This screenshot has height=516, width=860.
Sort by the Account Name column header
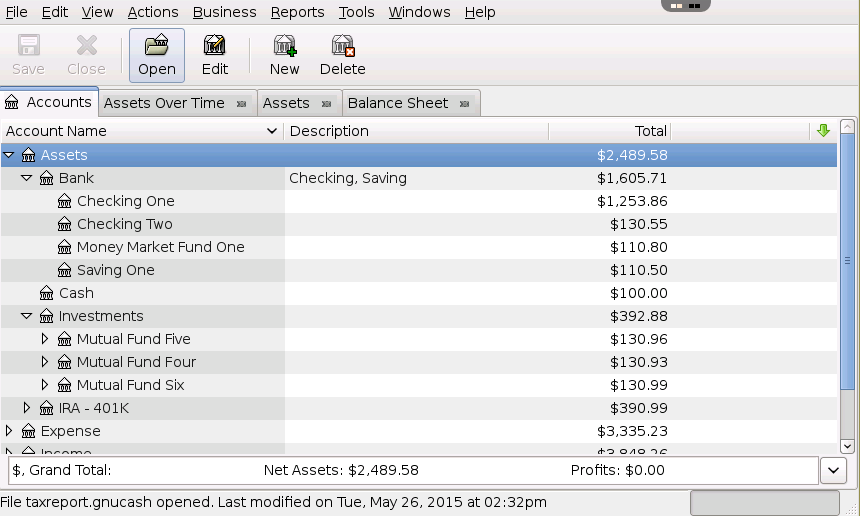[x=142, y=131]
